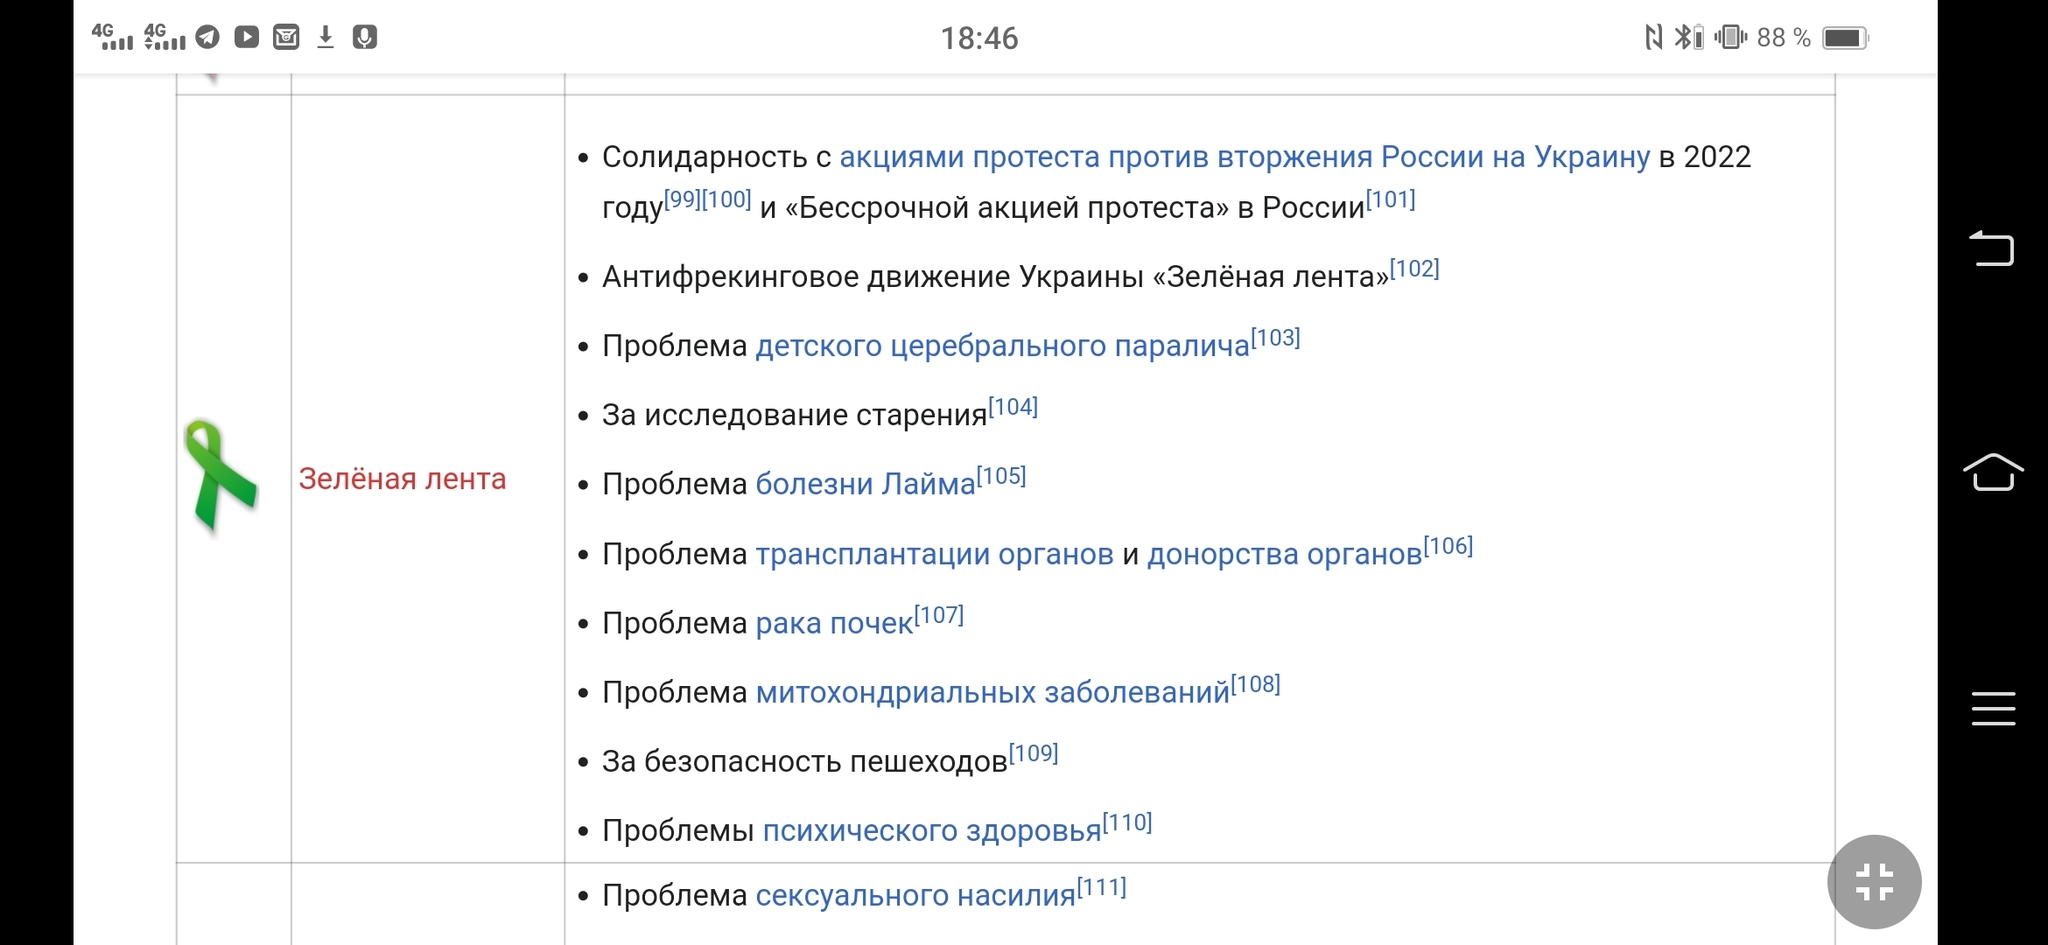Tap the Android back navigation icon

tap(1991, 248)
